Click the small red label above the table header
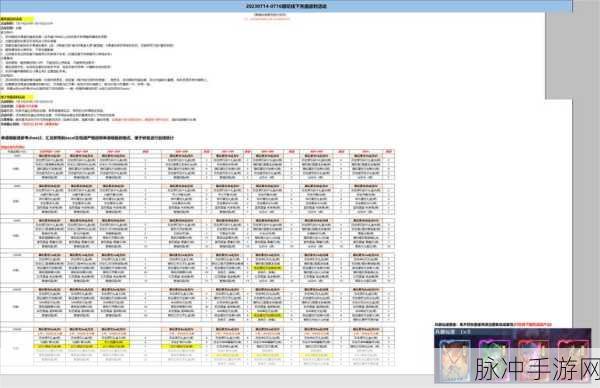 click(x=12, y=147)
